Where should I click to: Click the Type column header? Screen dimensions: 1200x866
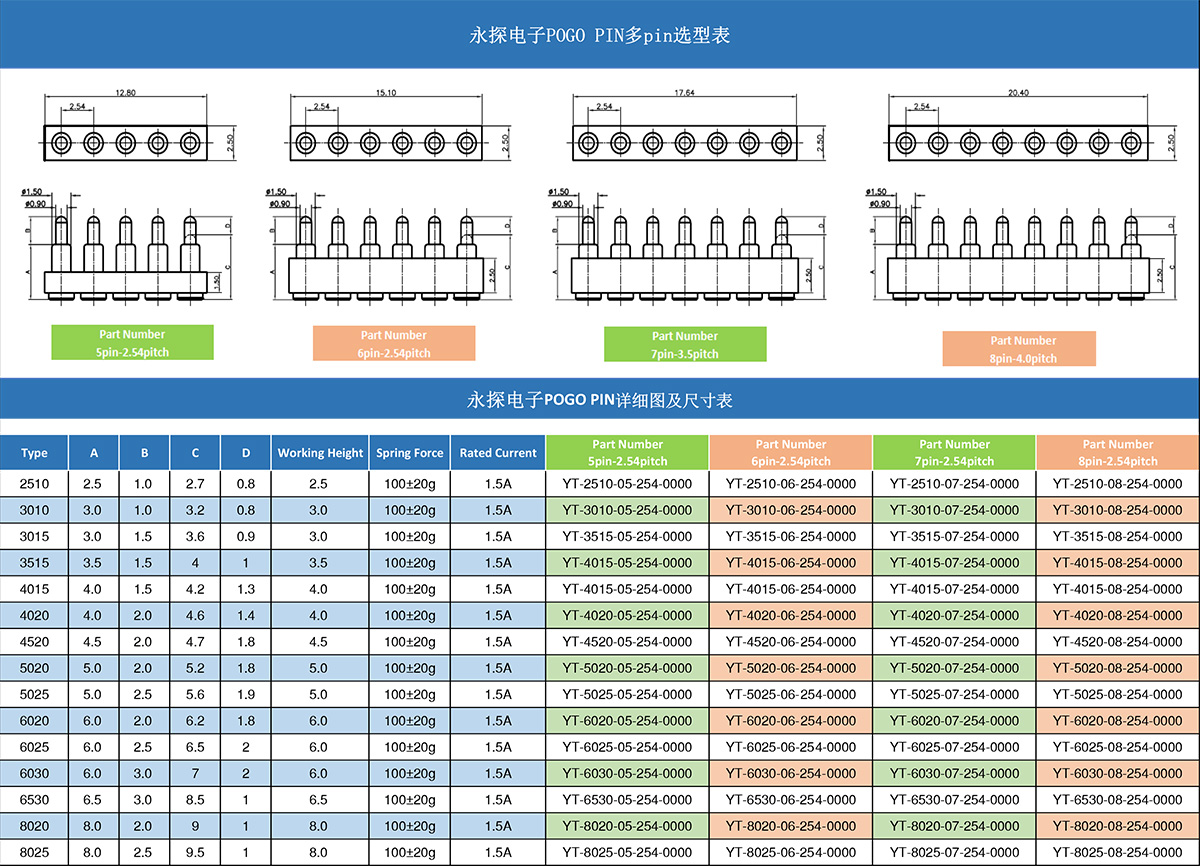(x=34, y=453)
